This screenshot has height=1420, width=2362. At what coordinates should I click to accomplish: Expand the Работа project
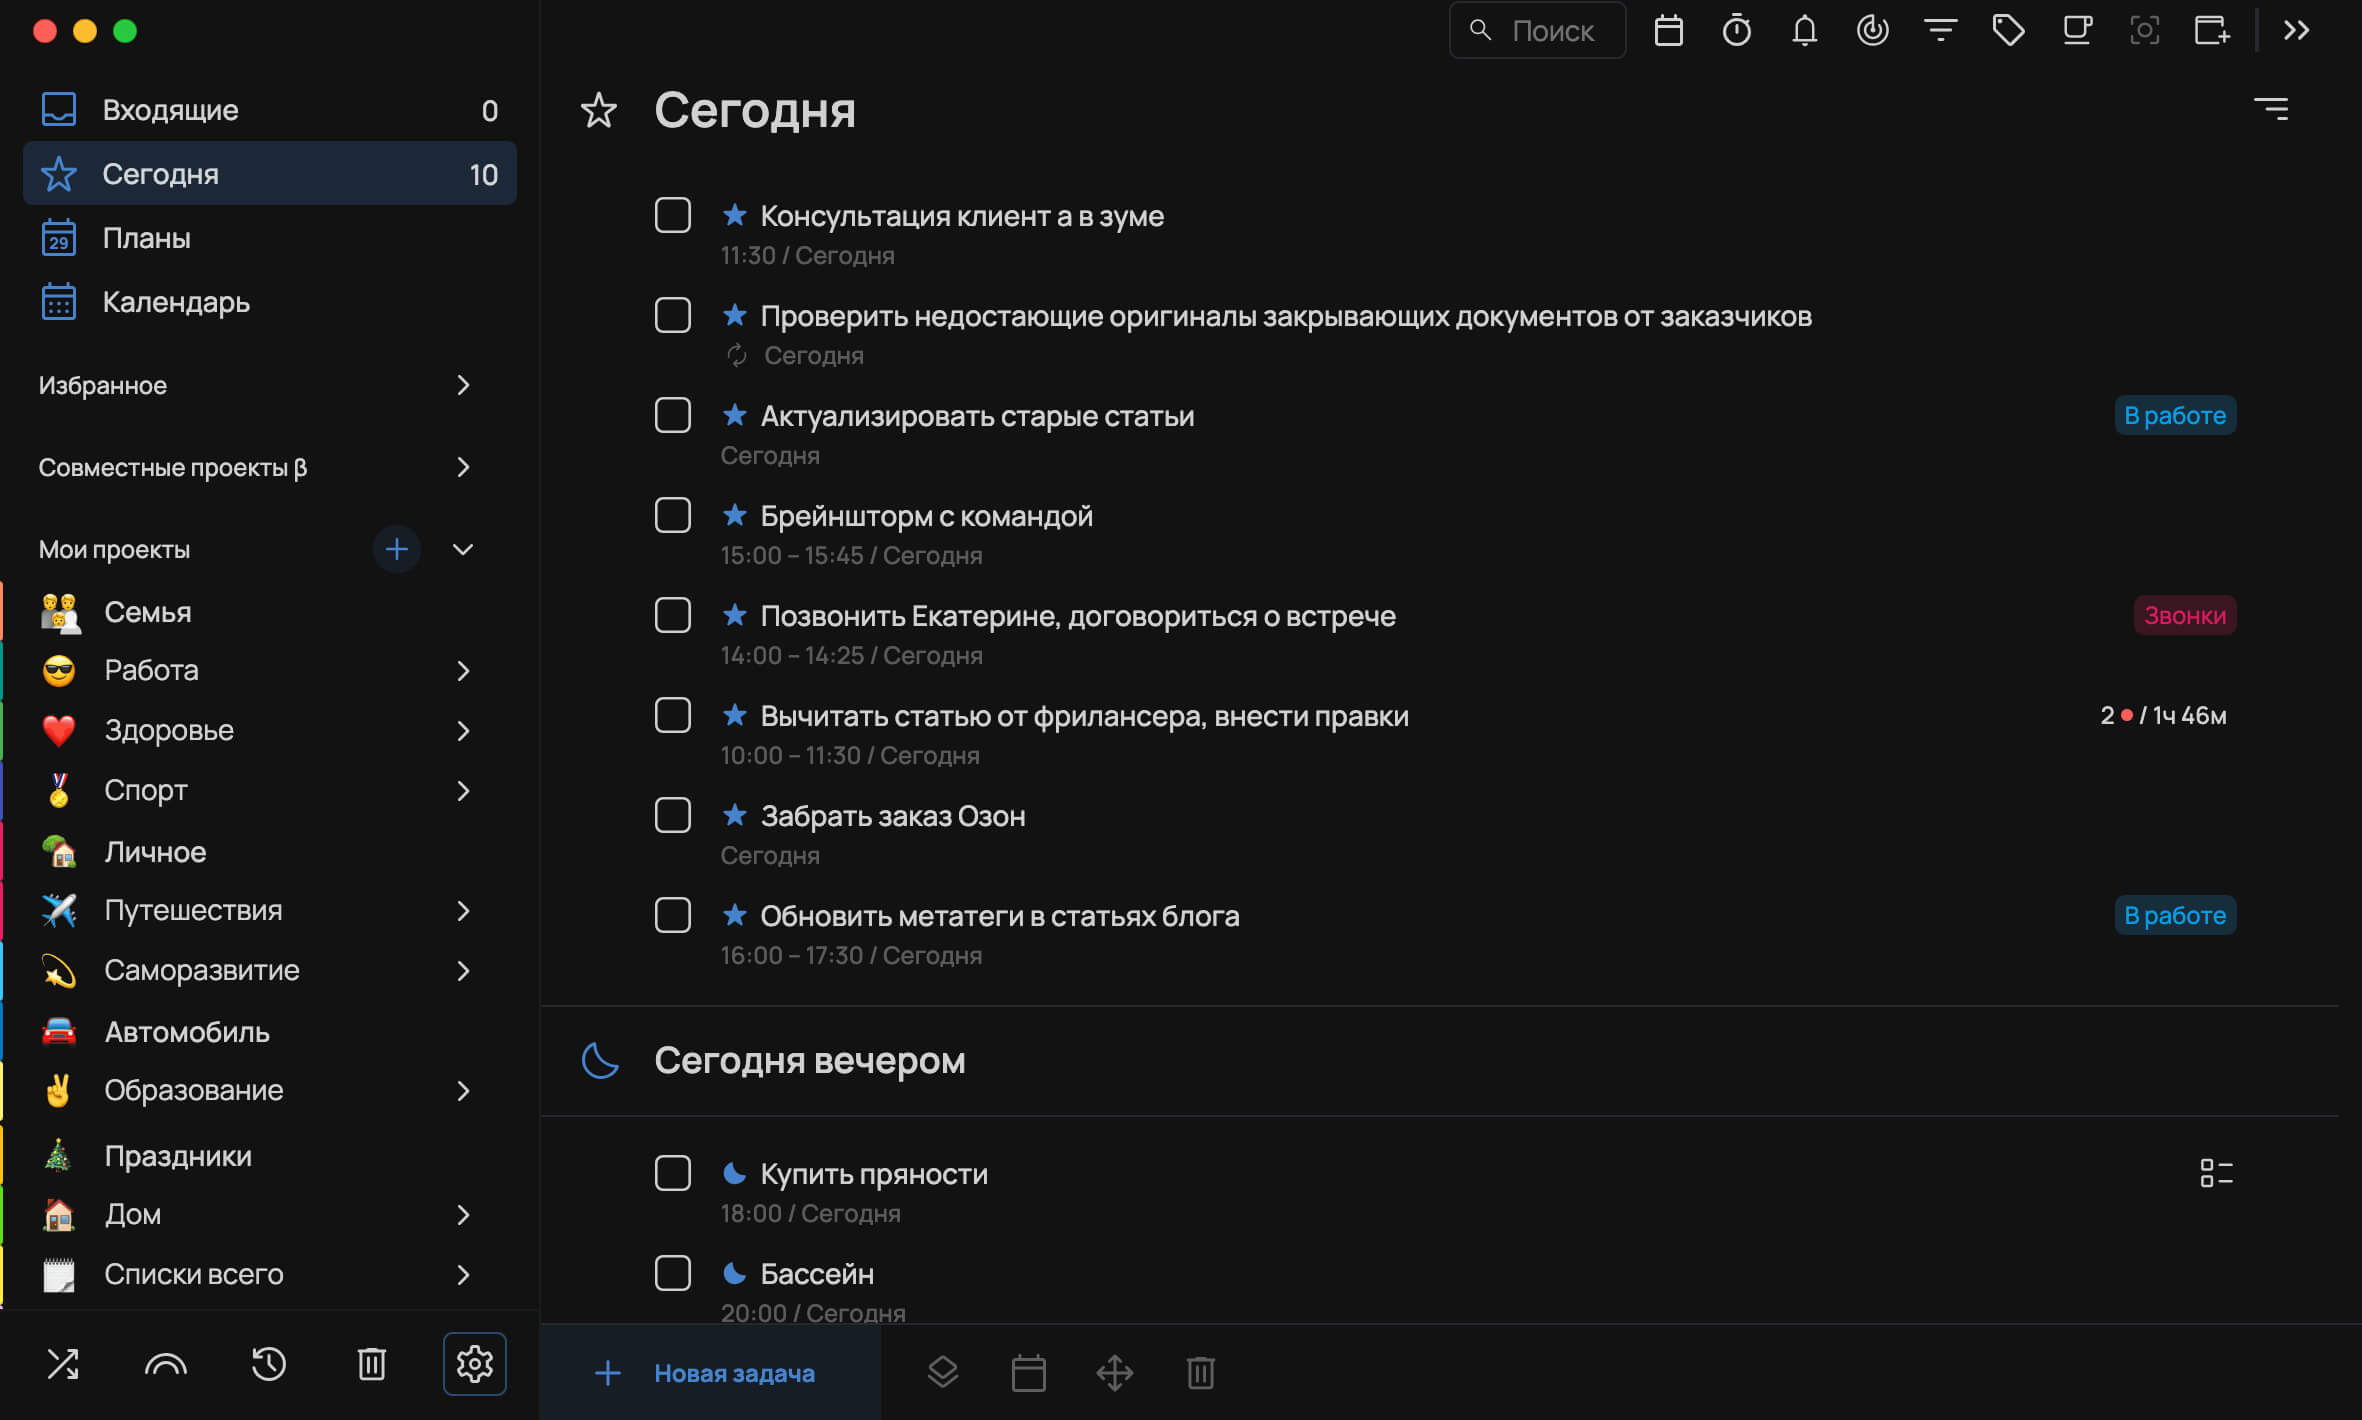pos(463,671)
